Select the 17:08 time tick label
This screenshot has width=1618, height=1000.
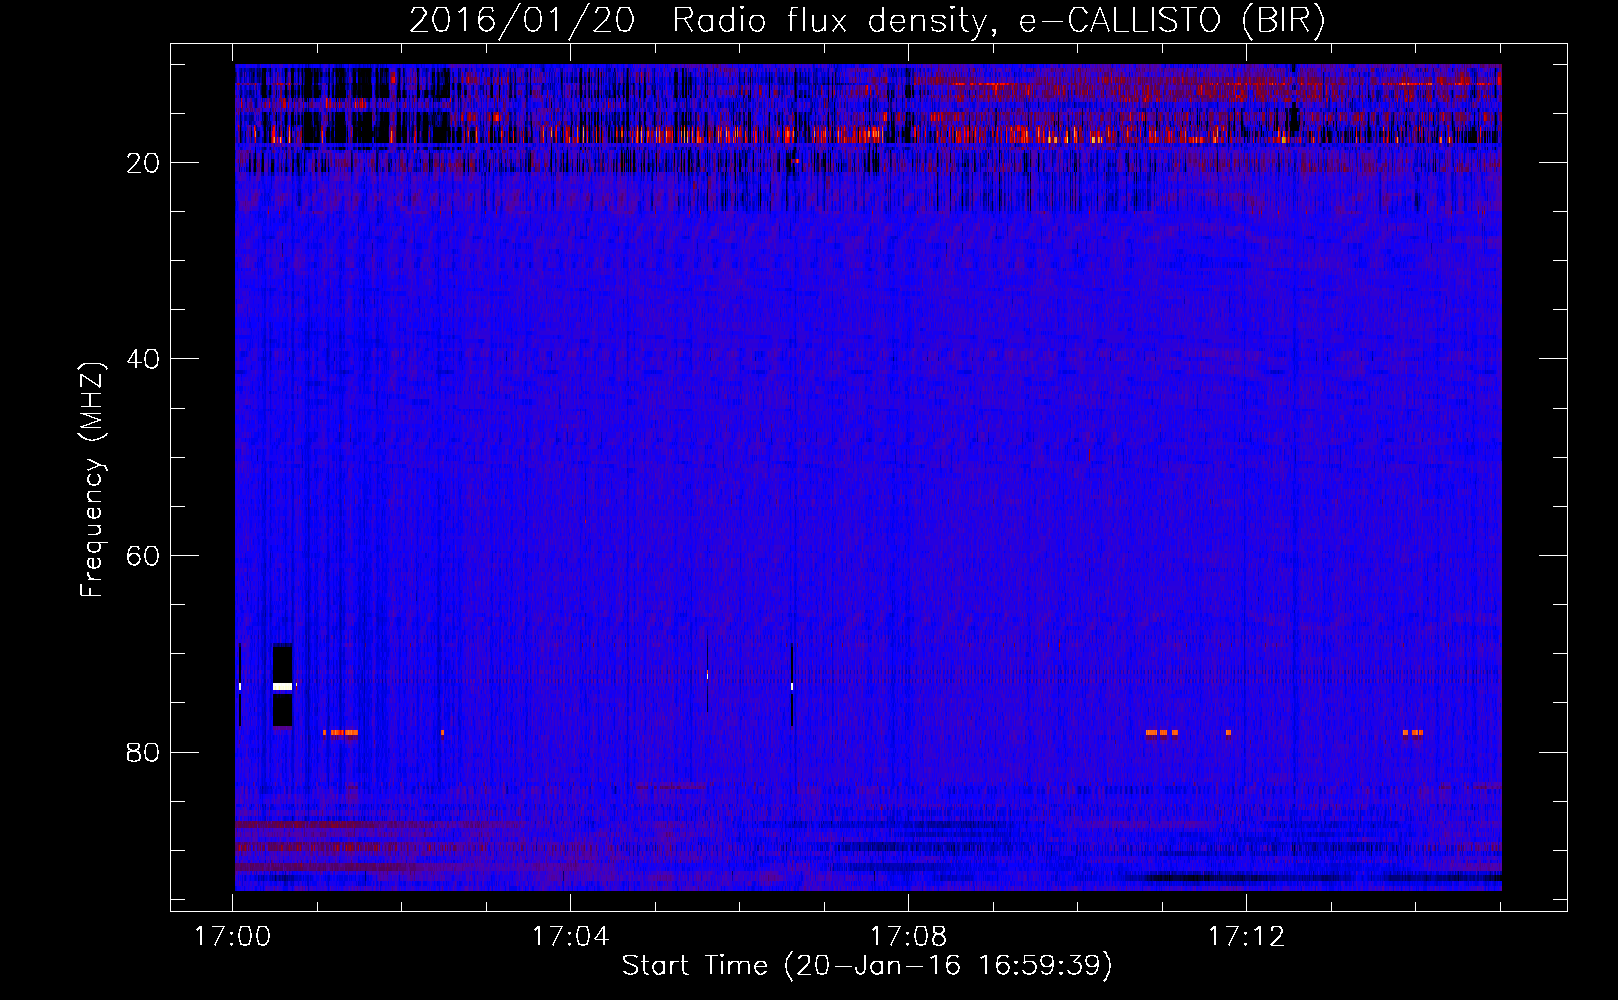point(908,937)
